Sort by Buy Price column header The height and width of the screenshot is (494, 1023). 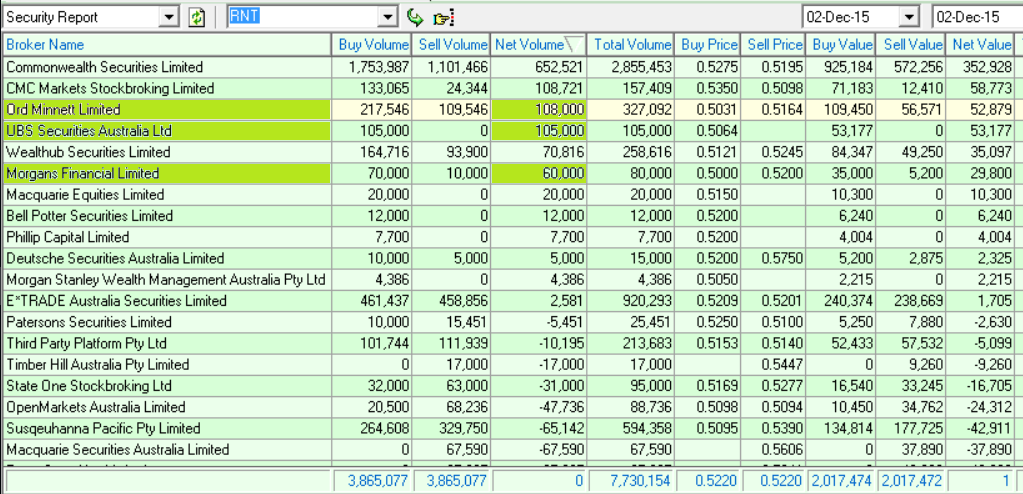pyautogui.click(x=708, y=44)
